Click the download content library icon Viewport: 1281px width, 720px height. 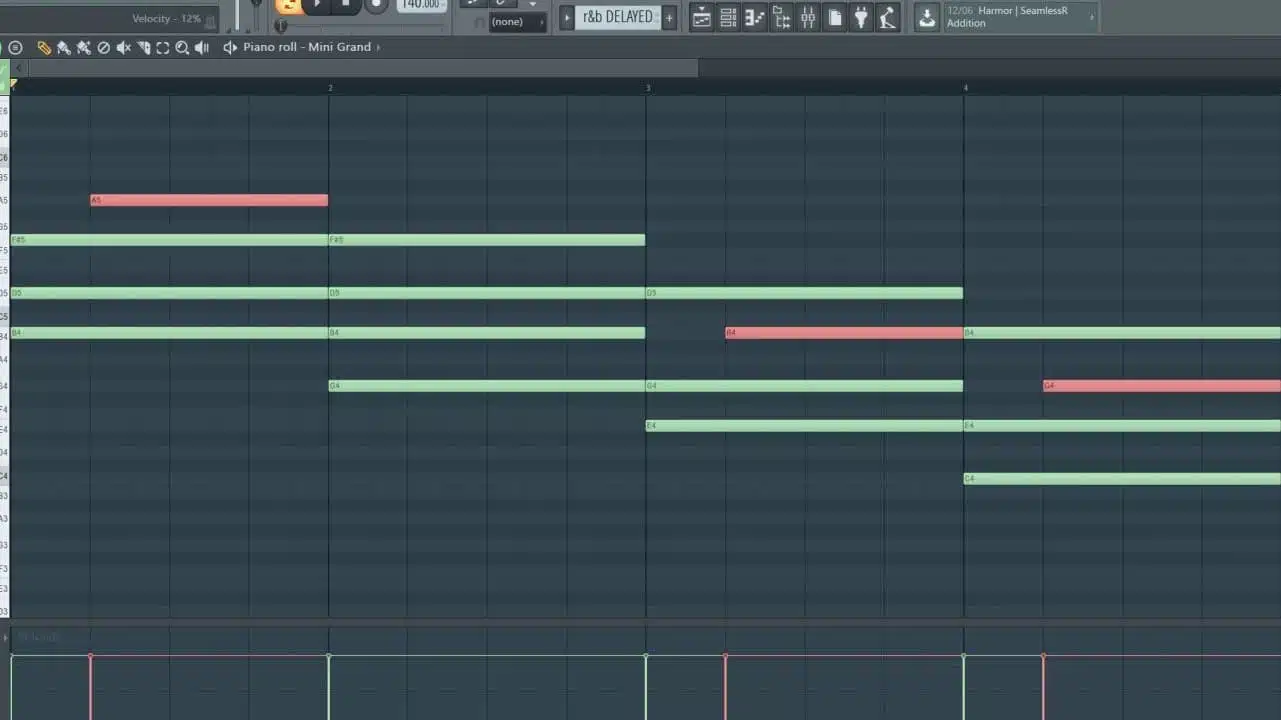927,17
